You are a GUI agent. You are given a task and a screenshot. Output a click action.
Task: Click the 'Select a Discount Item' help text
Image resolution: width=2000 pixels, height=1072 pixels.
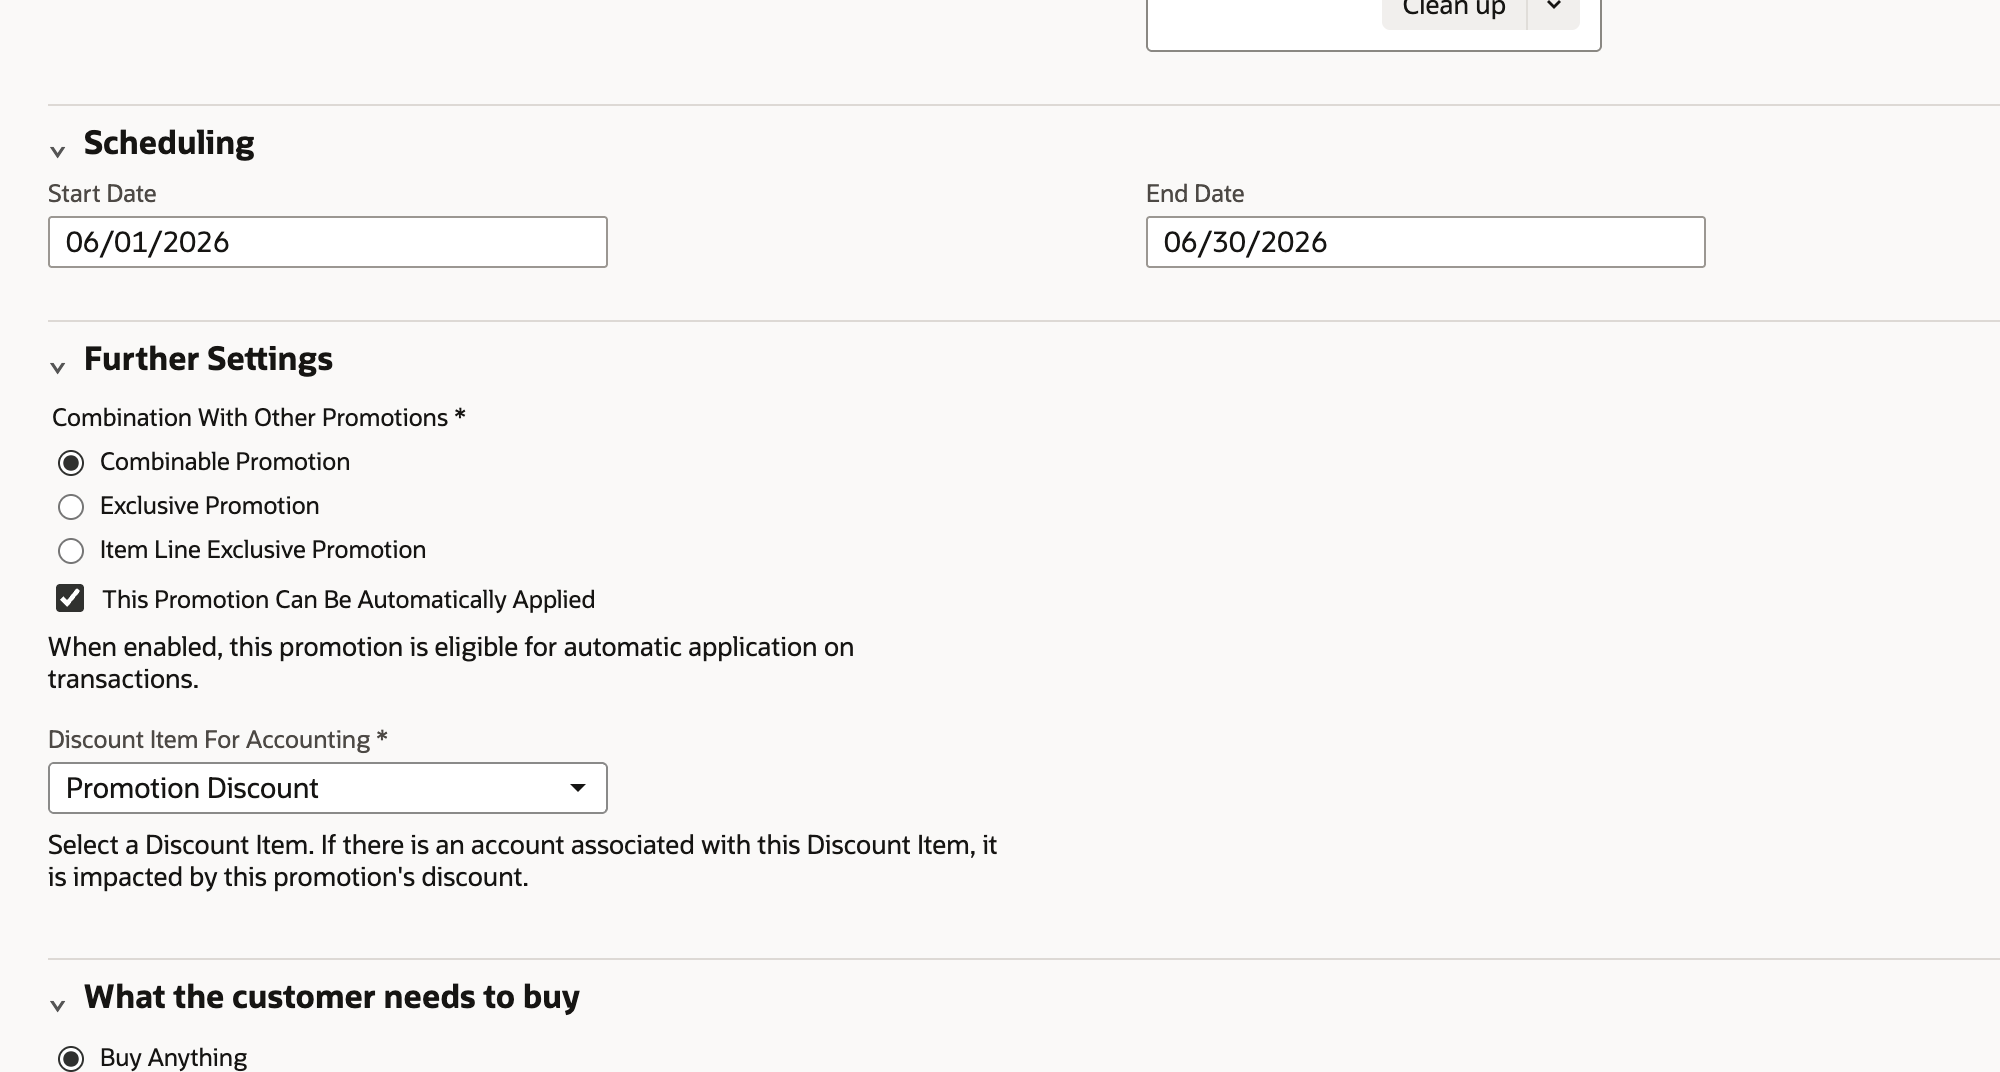[523, 861]
